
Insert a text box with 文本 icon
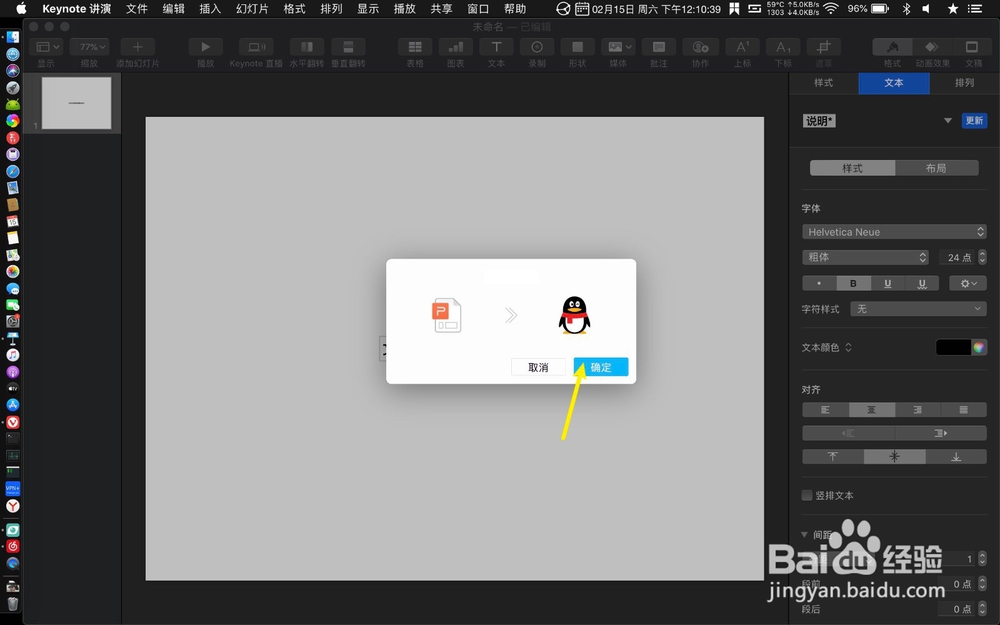[x=496, y=47]
